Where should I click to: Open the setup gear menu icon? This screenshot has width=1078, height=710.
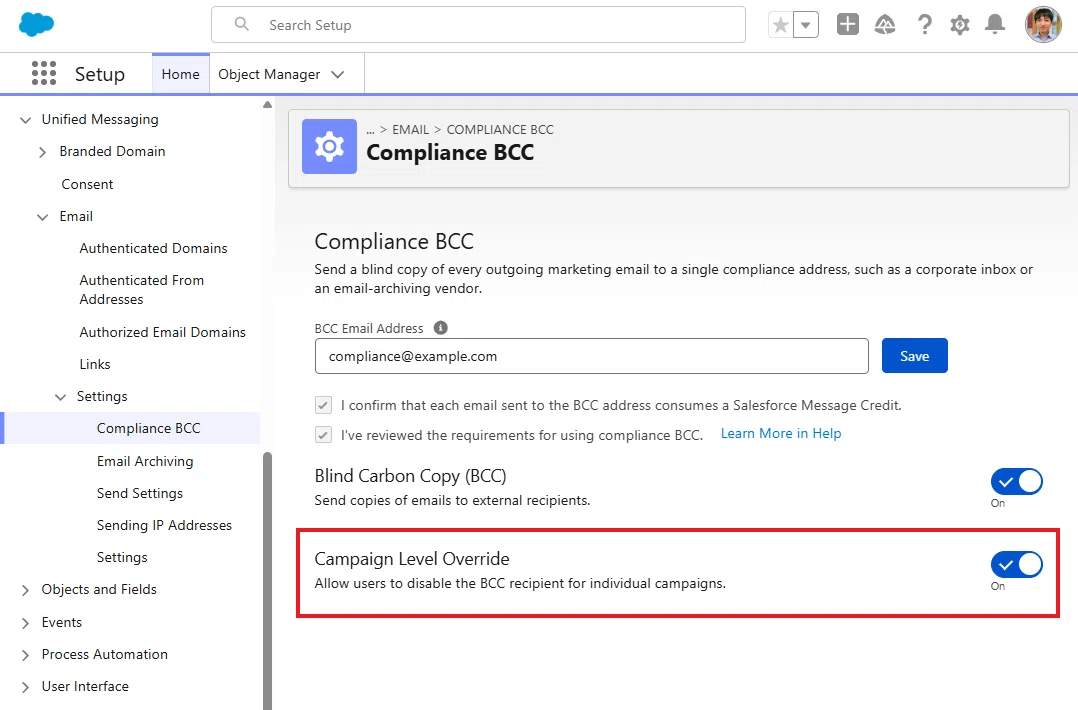[960, 25]
